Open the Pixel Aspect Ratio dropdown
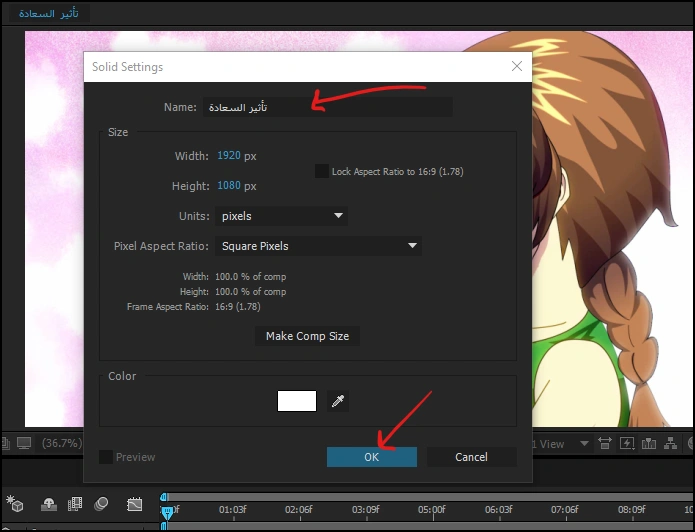 pos(318,246)
